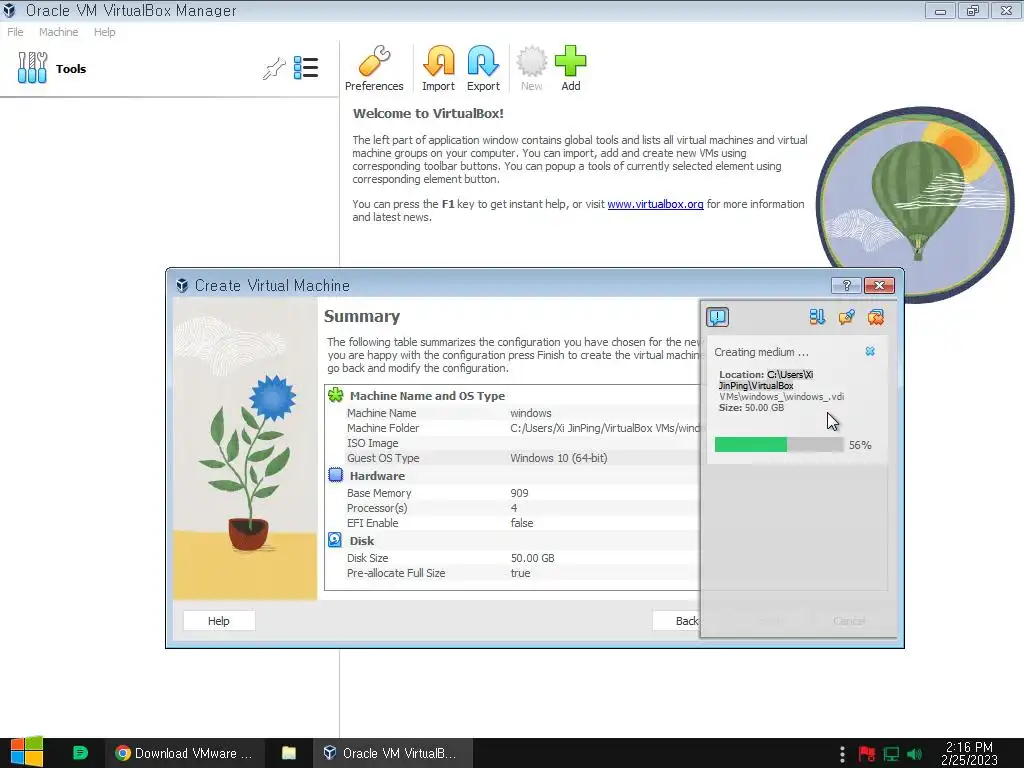Click the 'Windows 10 (64-bit)' guest OS value
Image resolution: width=1024 pixels, height=768 pixels.
[x=558, y=458]
